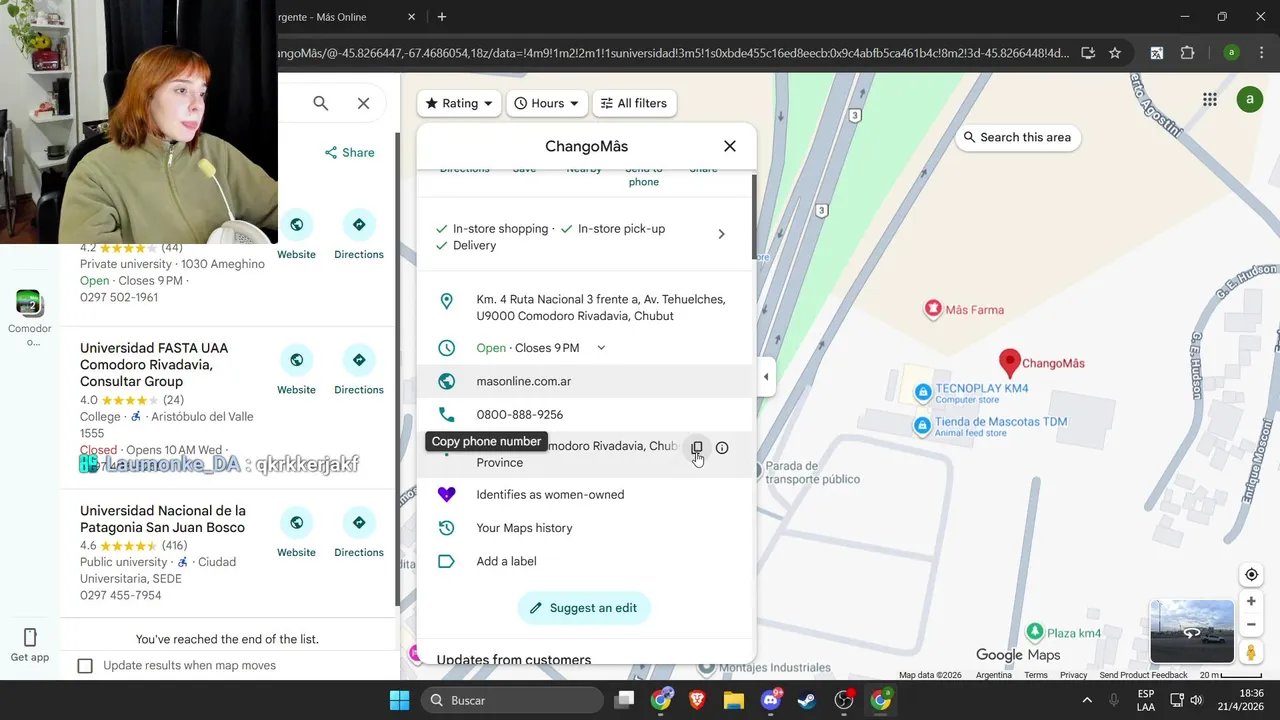Clear the search with the X icon
This screenshot has width=1280, height=720.
point(363,103)
